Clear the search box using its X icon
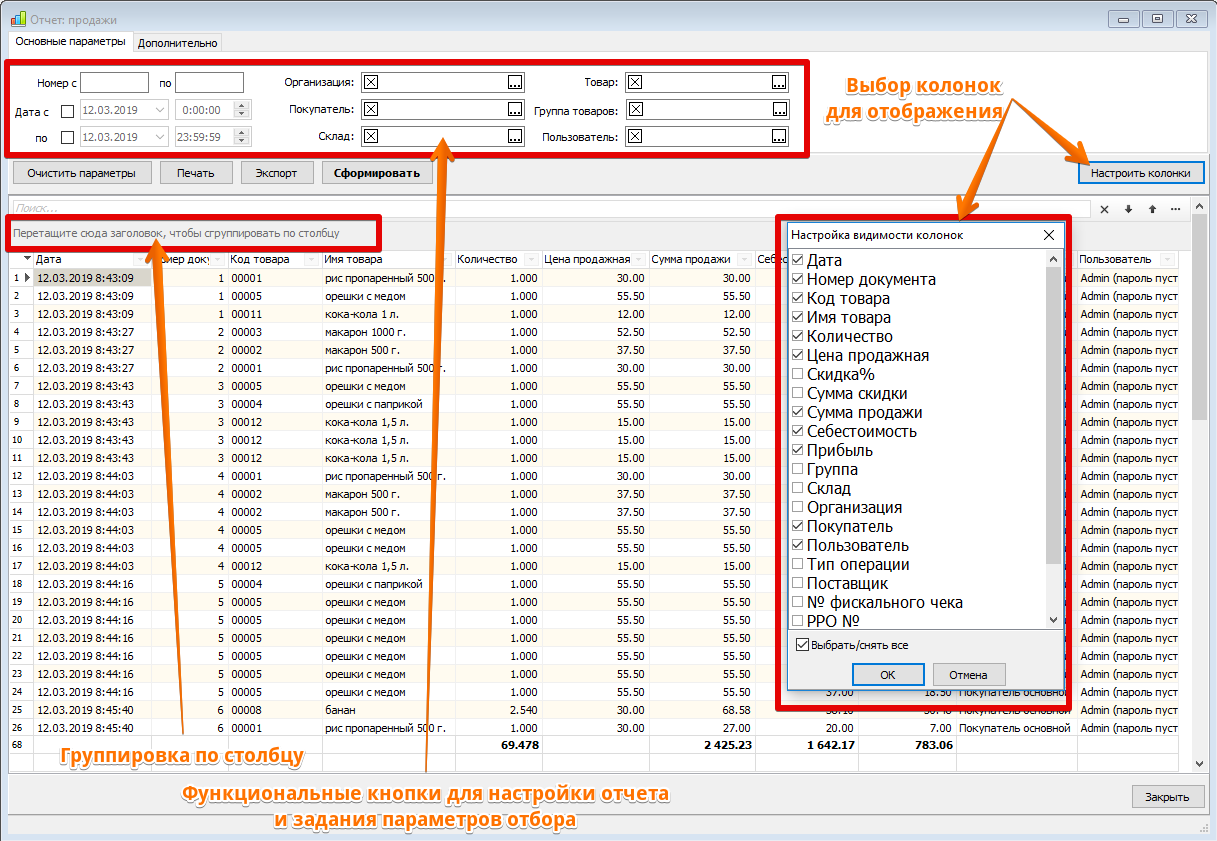This screenshot has height=841, width=1217. (x=1105, y=209)
